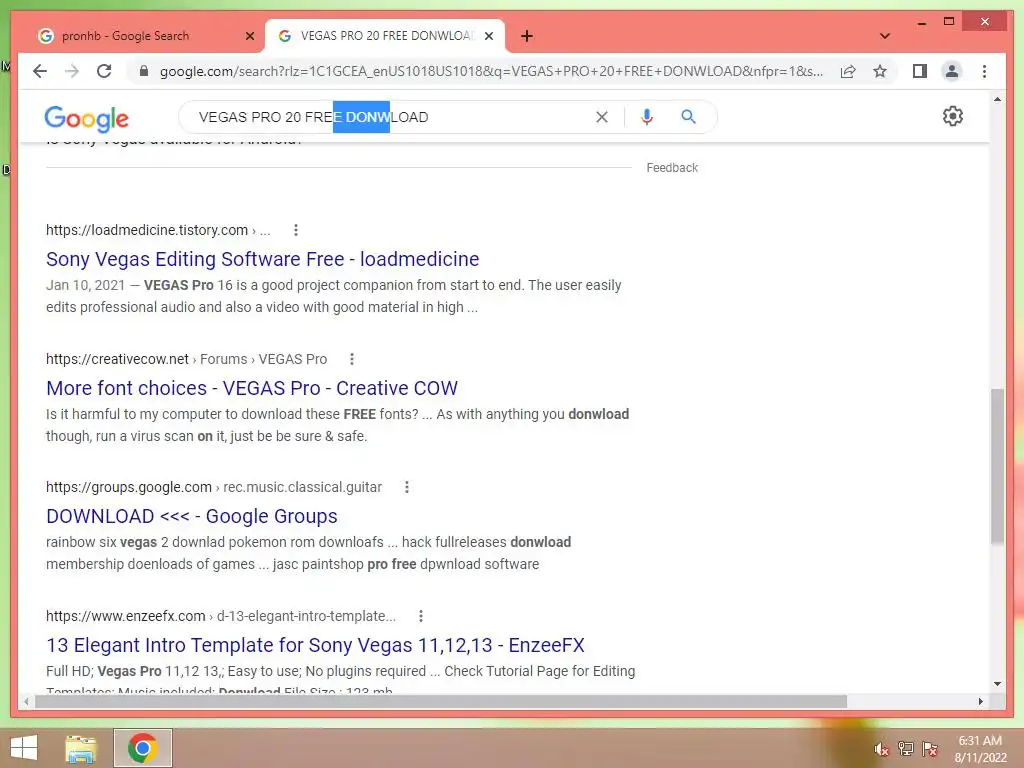Open 13 Elegant Intro Template result

point(315,645)
